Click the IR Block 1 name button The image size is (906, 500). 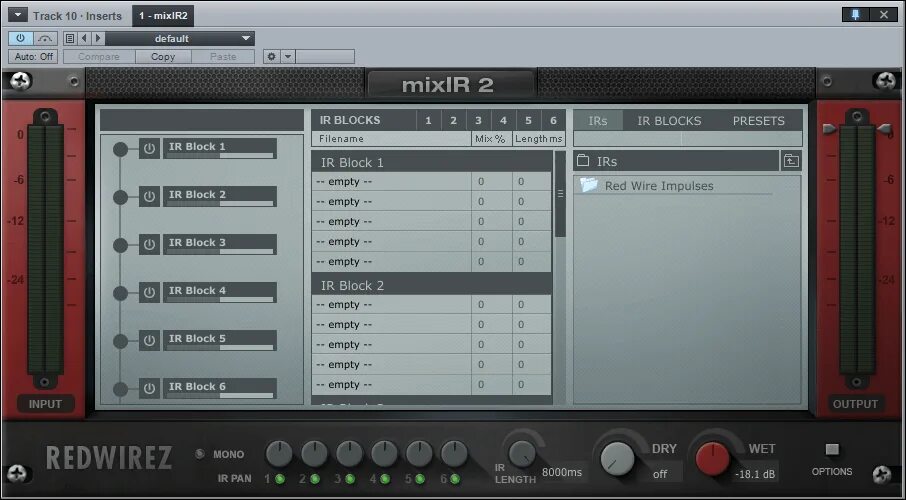(220, 148)
